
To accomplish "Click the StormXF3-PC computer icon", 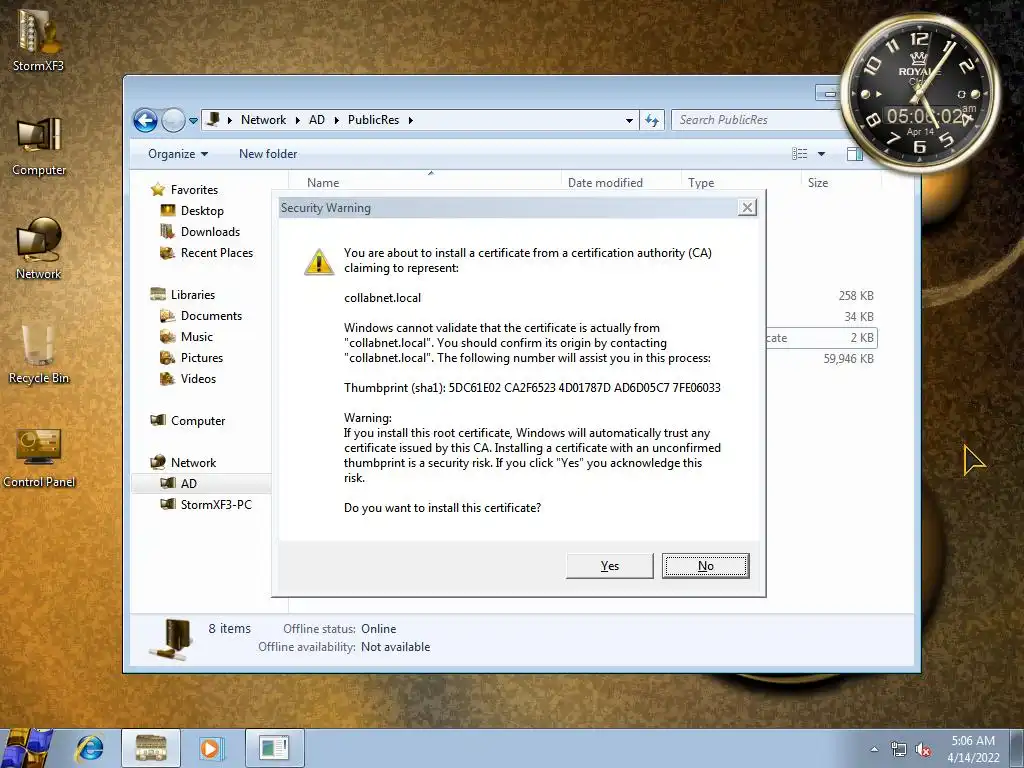I will [168, 504].
